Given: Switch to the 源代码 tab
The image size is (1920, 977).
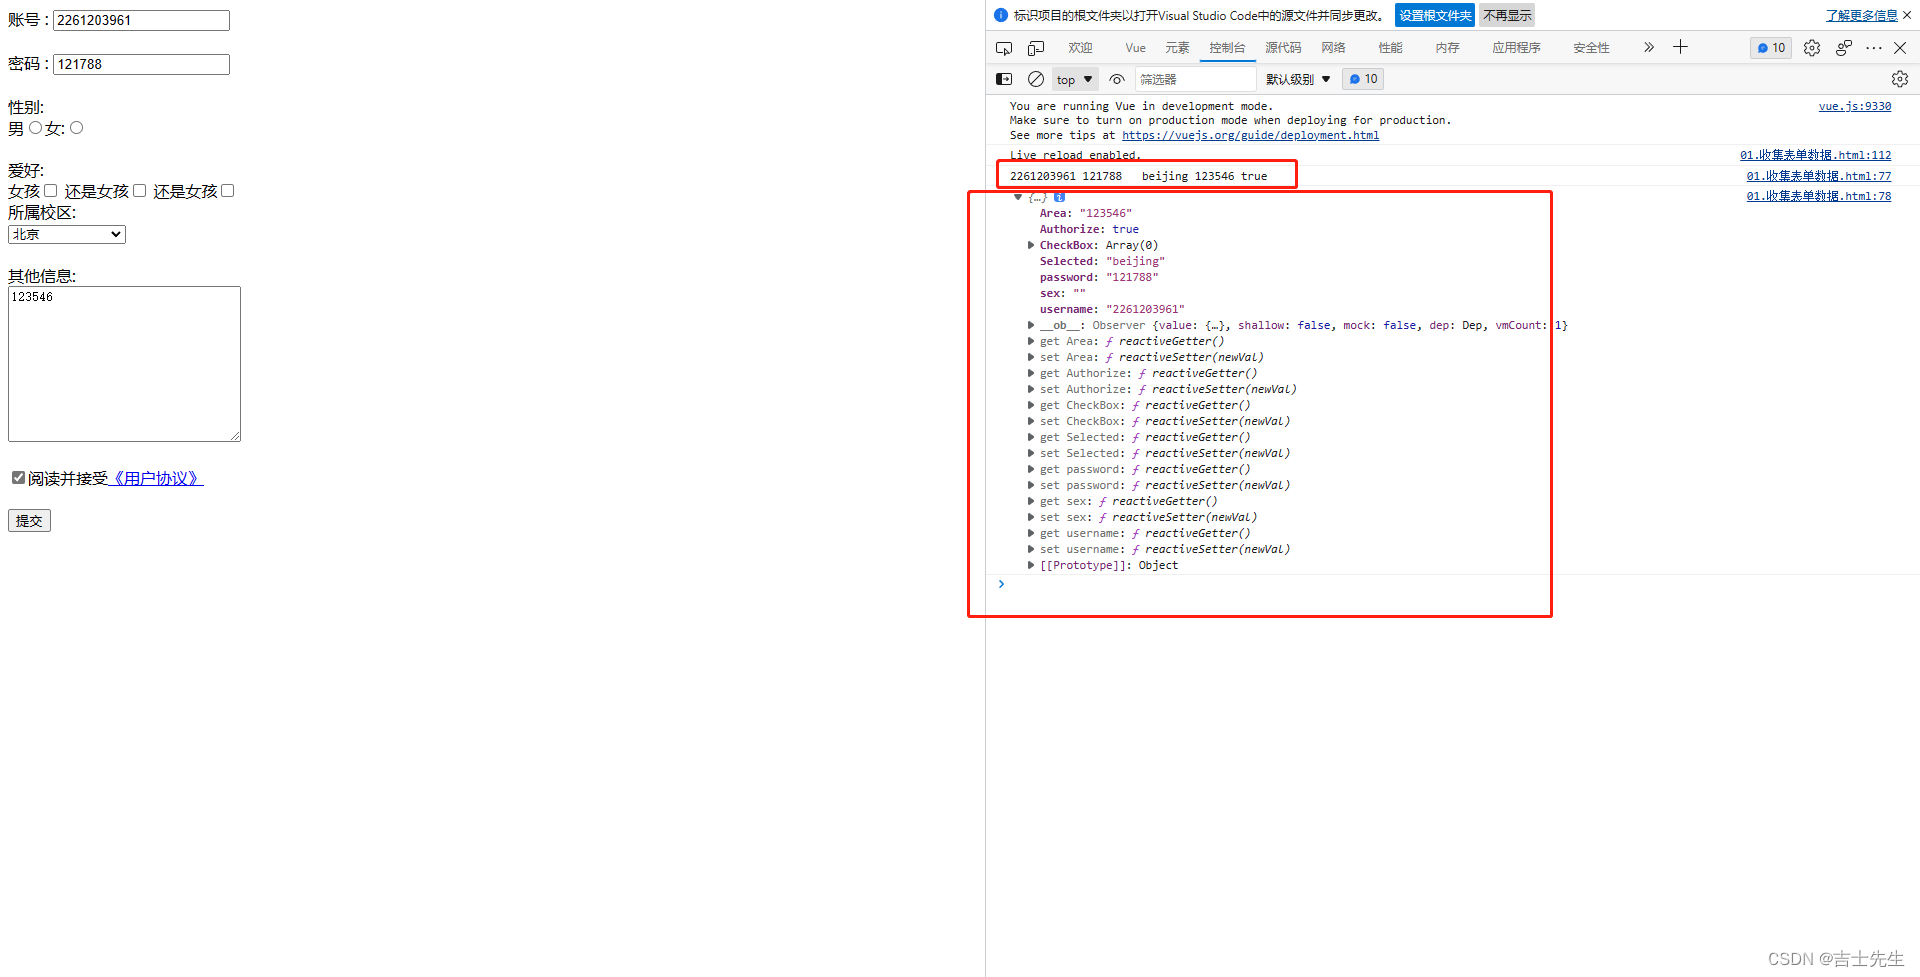Looking at the screenshot, I should pos(1283,48).
